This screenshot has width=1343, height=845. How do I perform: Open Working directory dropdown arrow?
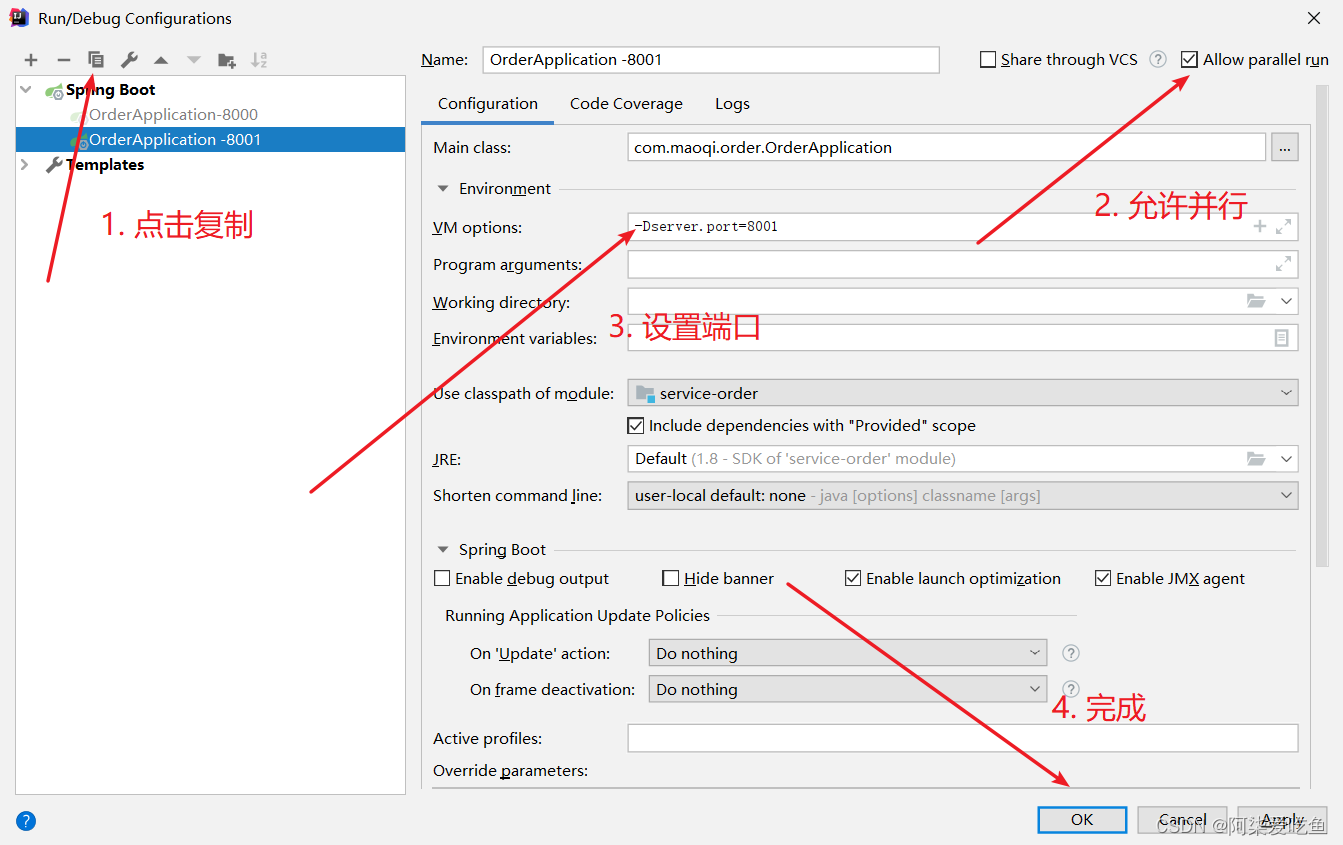1286,301
